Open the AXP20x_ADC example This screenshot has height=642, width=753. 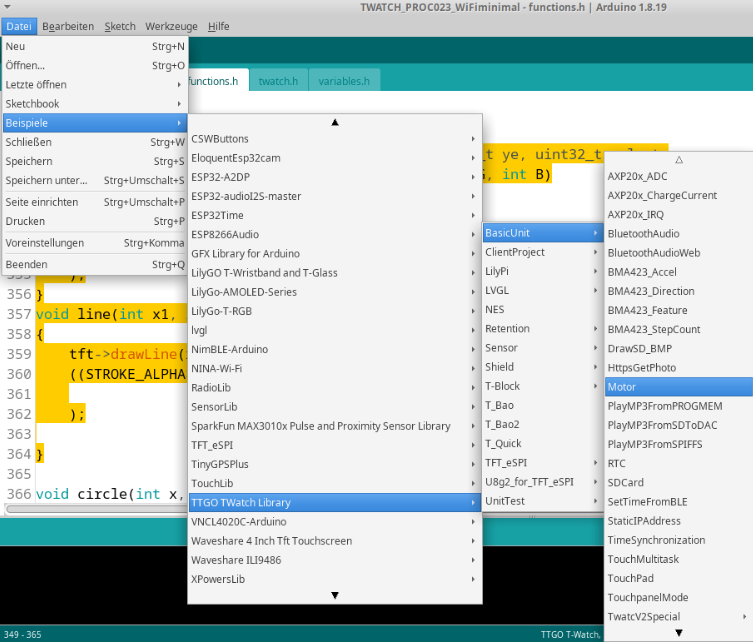tap(679, 176)
